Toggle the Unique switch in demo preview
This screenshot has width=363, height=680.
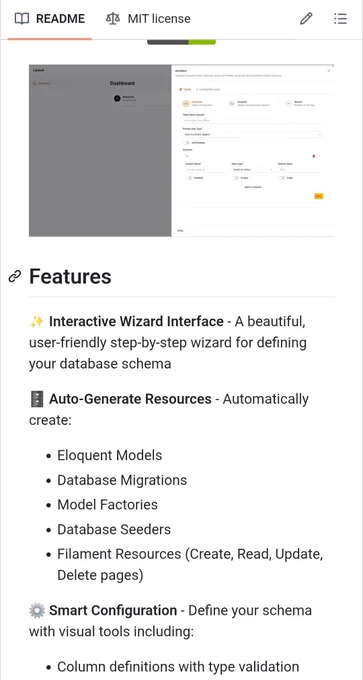(x=236, y=178)
